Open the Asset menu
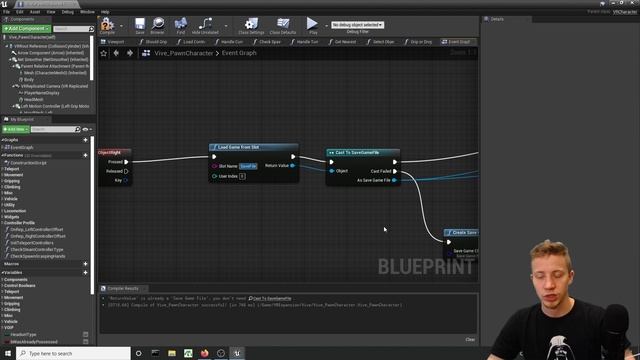Viewport: 640px width, 360px height. tap(35, 12)
